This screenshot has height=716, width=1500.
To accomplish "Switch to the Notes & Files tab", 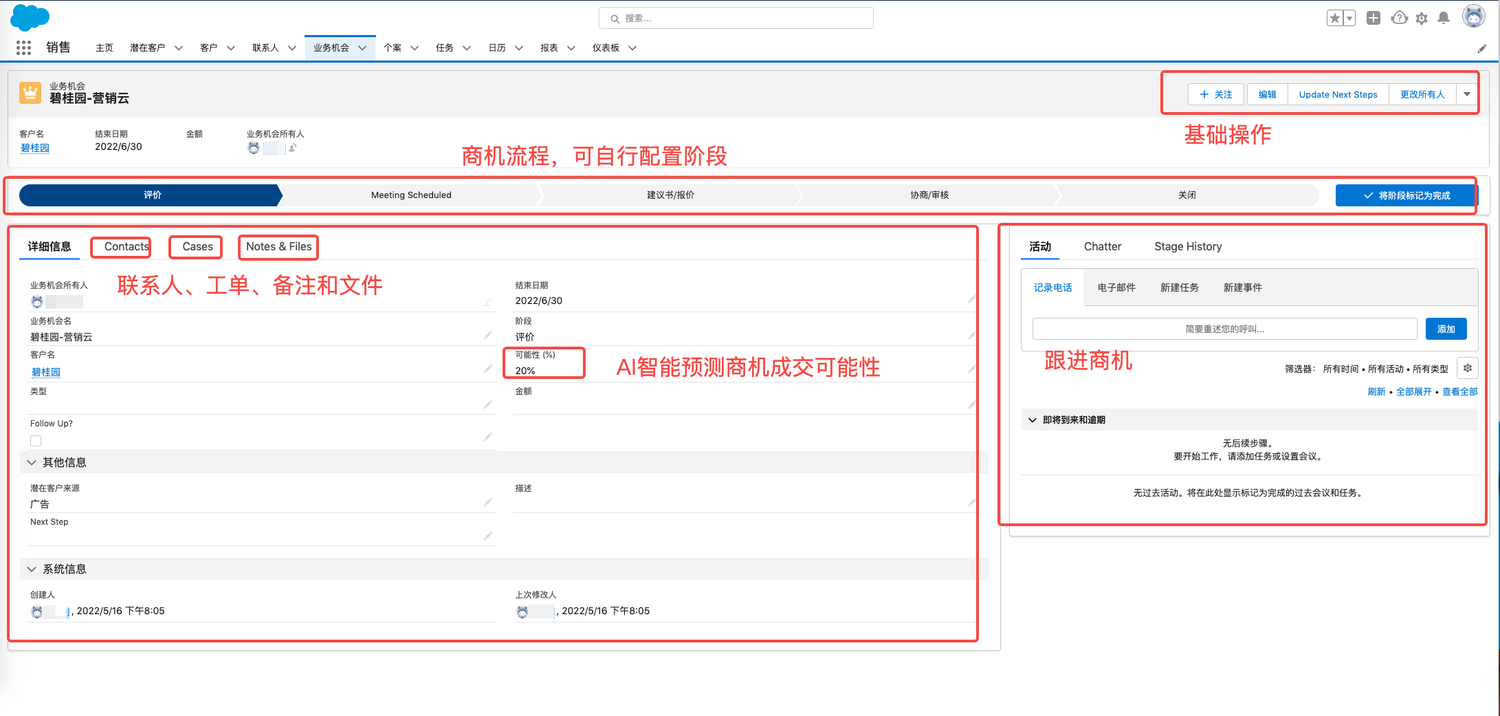I will 279,246.
